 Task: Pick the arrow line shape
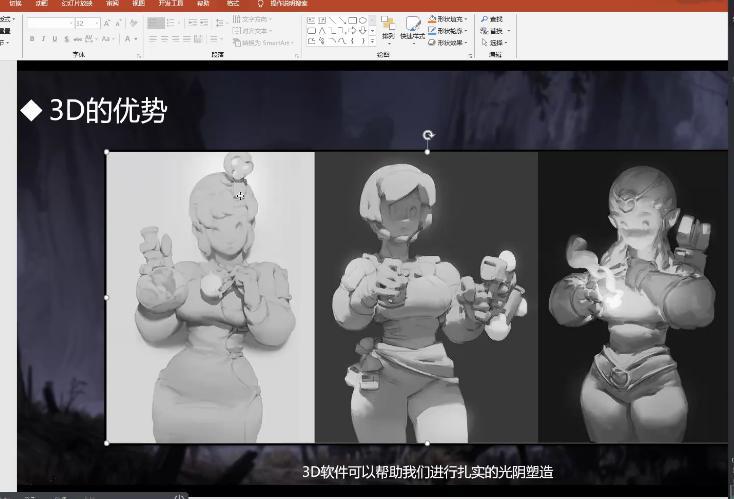coord(342,20)
